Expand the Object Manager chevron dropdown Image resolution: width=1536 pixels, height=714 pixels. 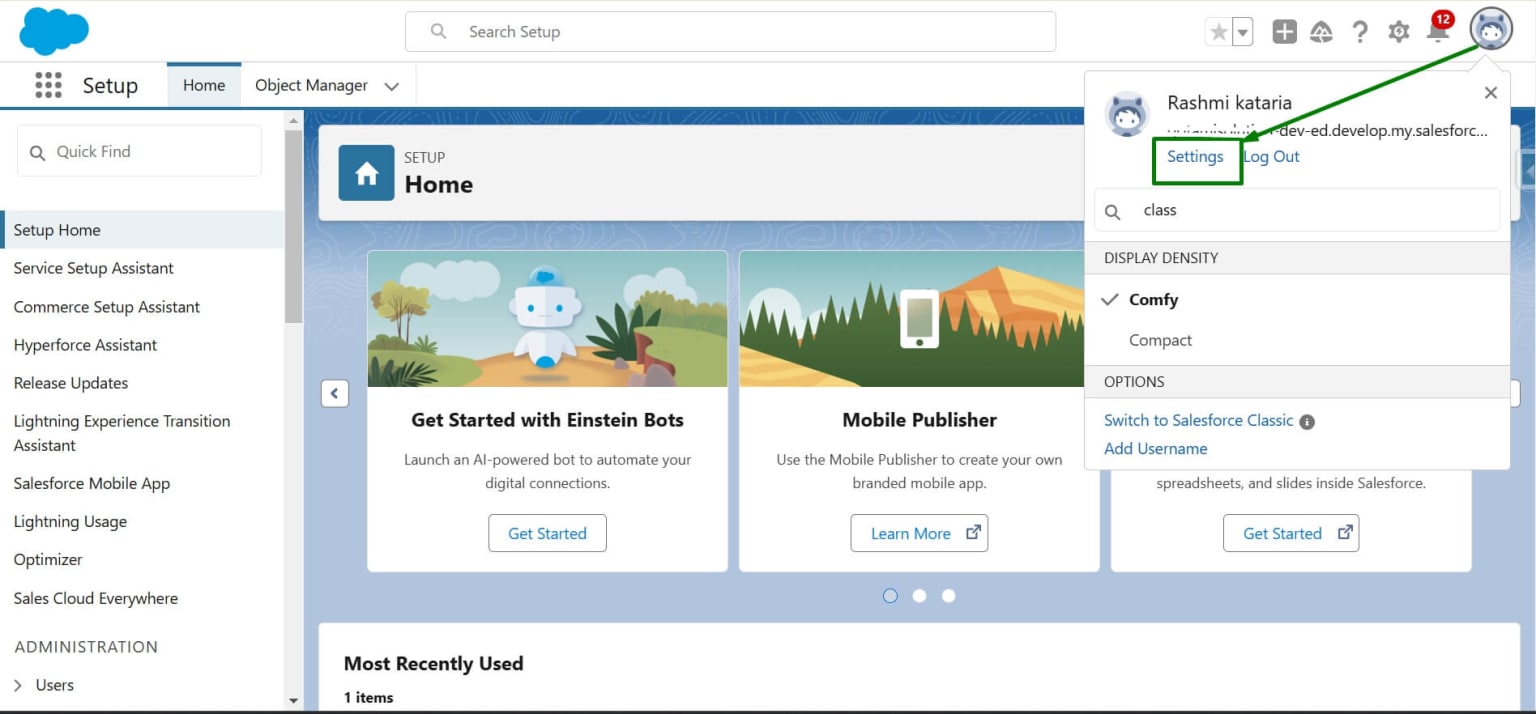392,87
